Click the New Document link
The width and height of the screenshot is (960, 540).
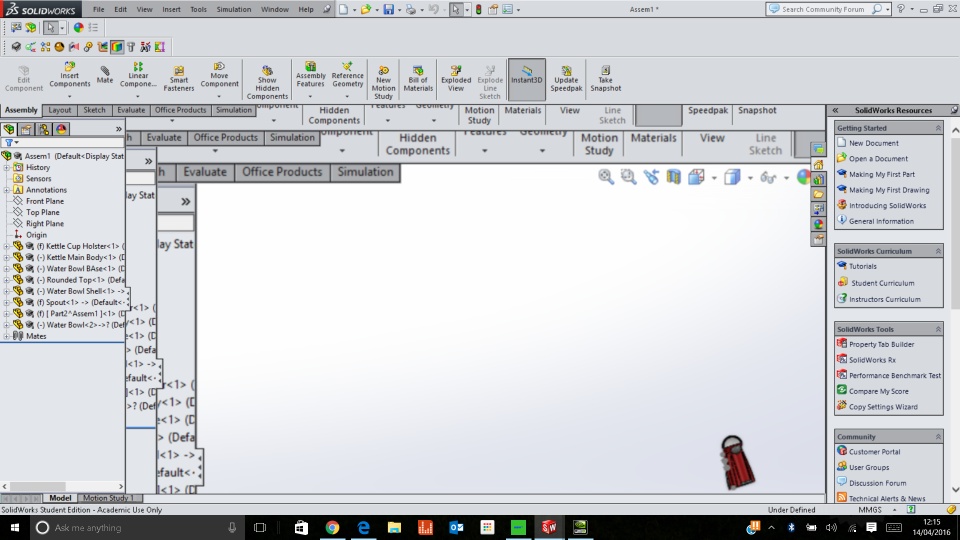(x=874, y=143)
